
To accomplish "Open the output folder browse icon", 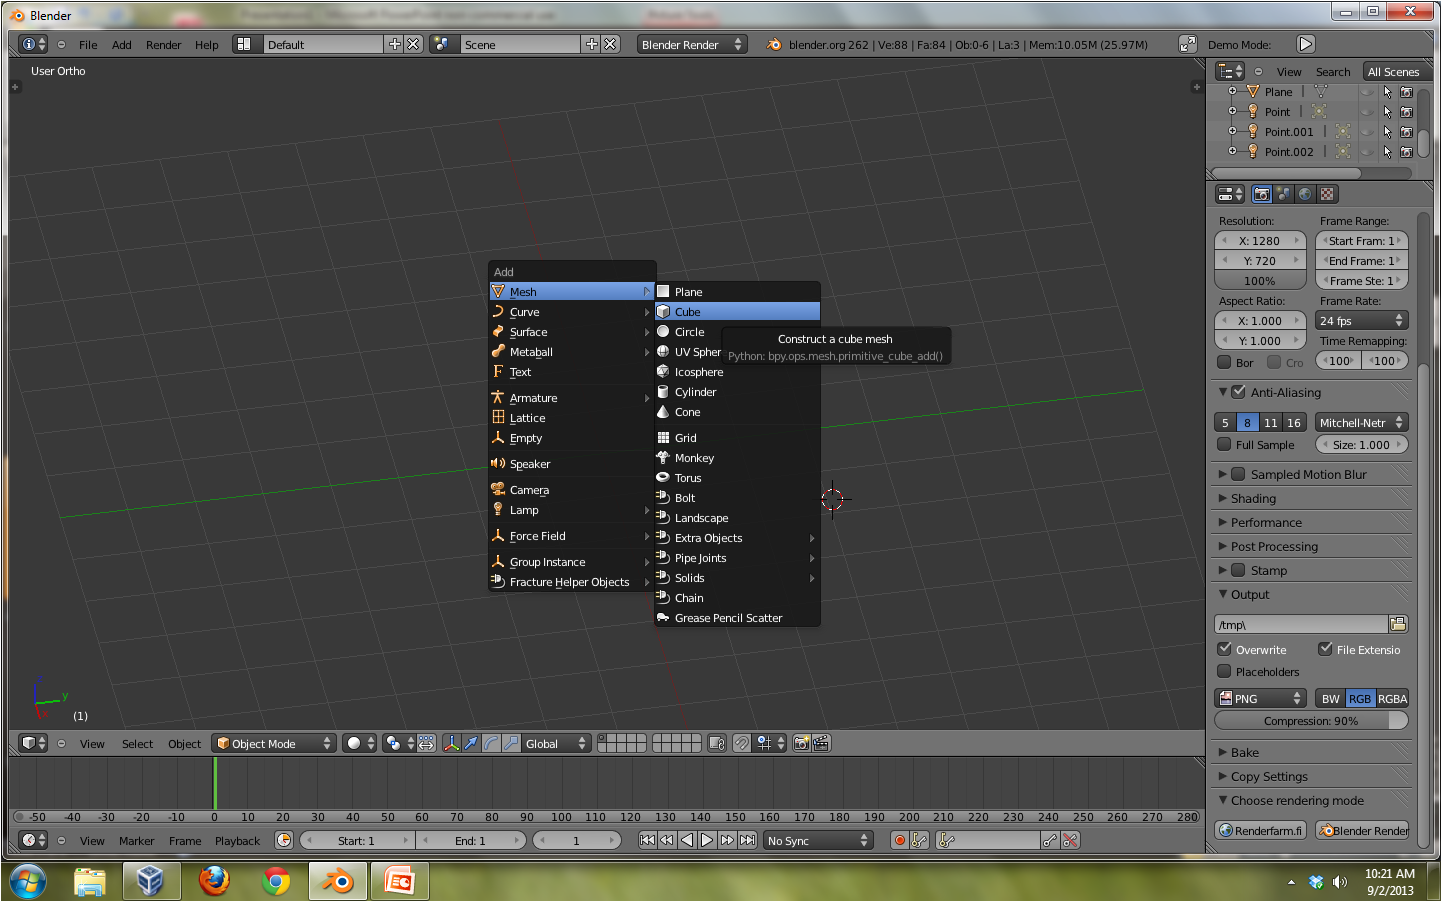I will [x=1398, y=624].
